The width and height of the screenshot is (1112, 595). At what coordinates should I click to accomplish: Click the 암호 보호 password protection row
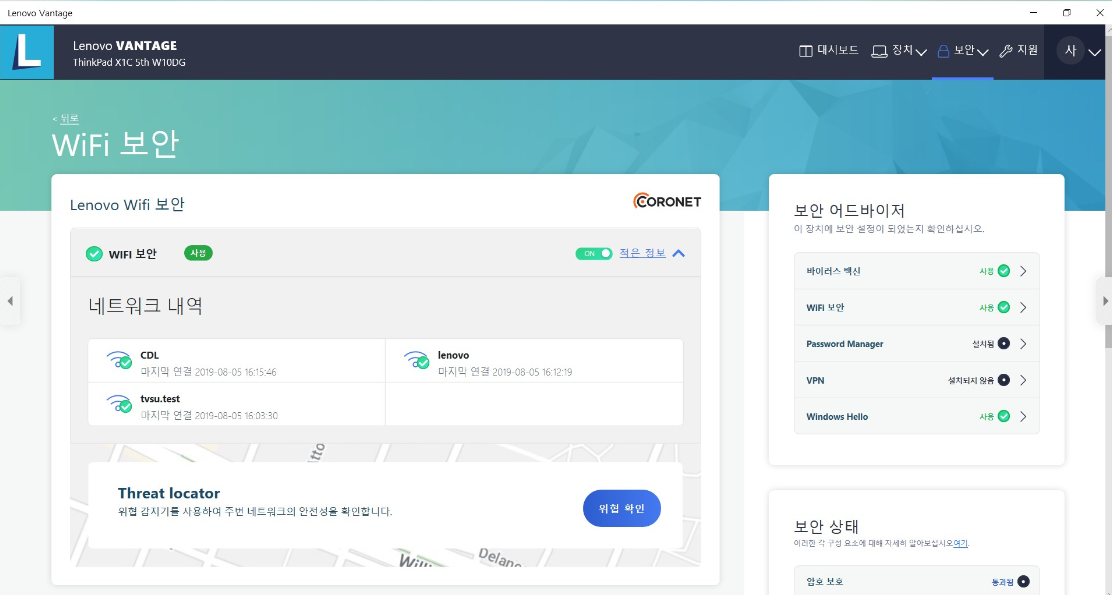point(916,581)
